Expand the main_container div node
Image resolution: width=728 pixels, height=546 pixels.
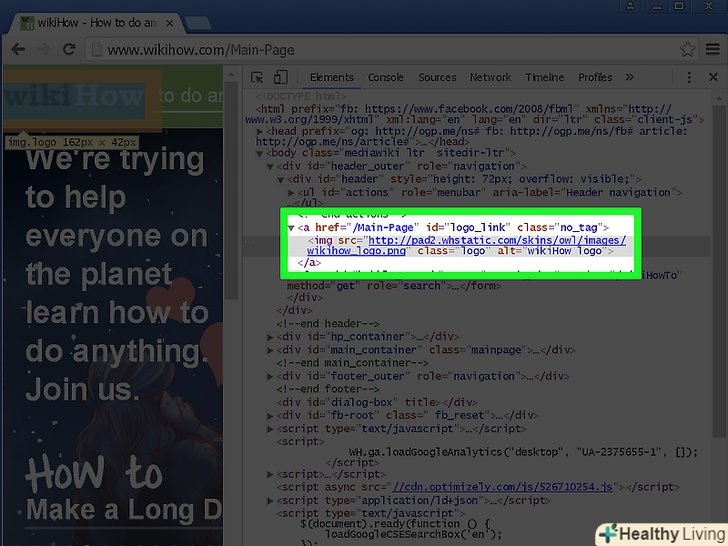click(x=270, y=350)
